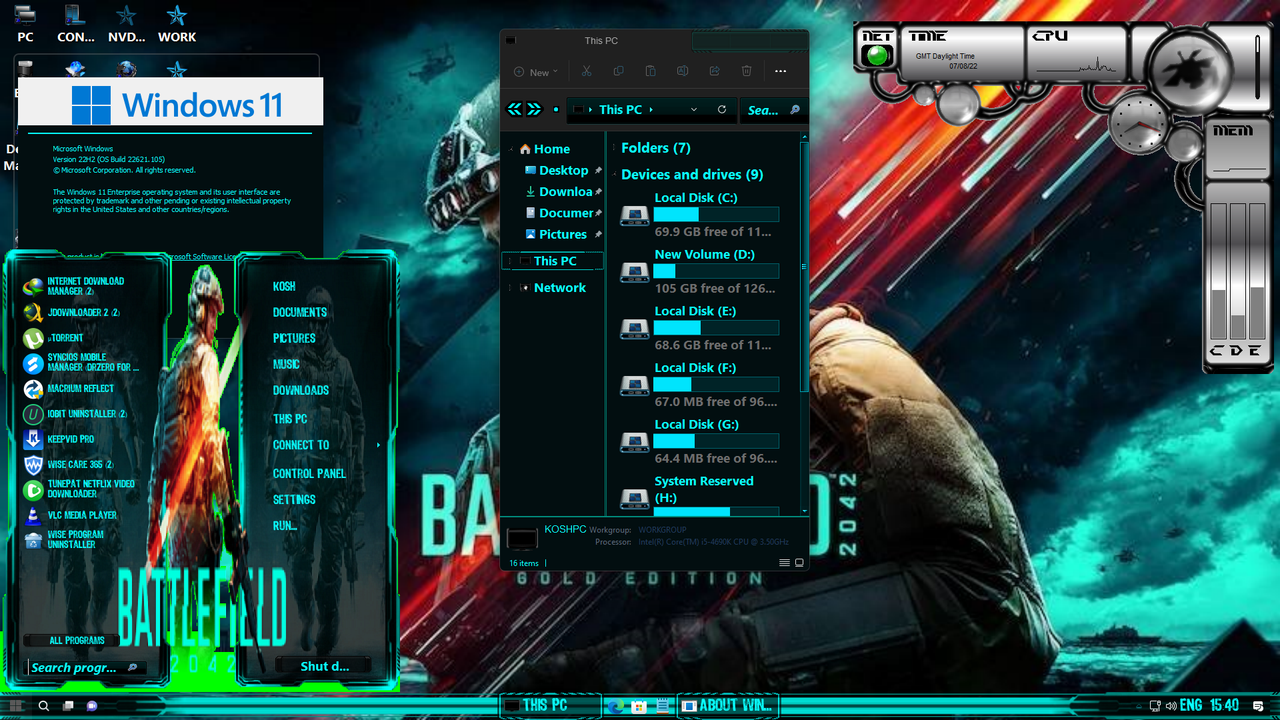Click the taskbar search magnifier icon
Viewport: 1280px width, 720px height.
coord(43,706)
